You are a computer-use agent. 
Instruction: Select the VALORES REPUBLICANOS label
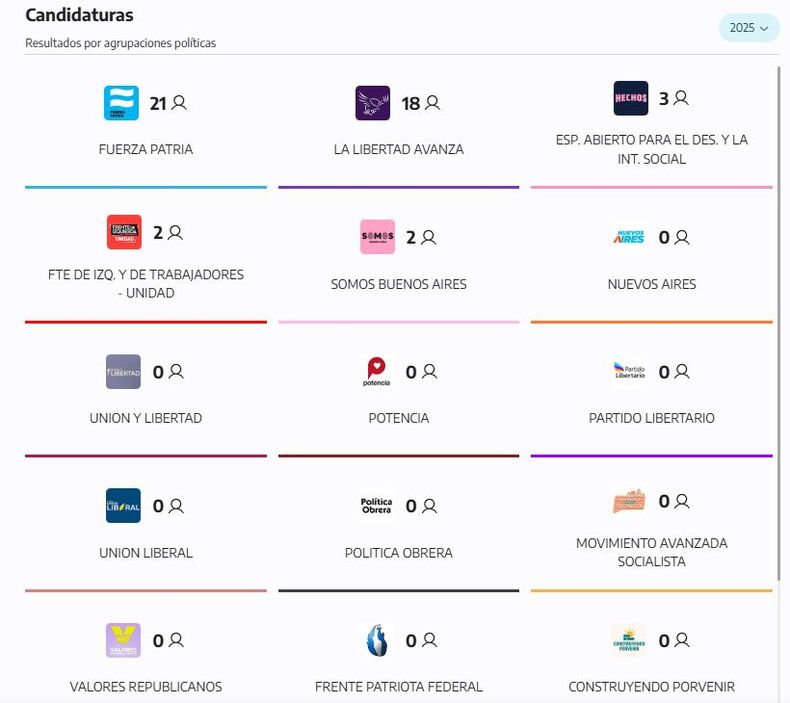[146, 687]
